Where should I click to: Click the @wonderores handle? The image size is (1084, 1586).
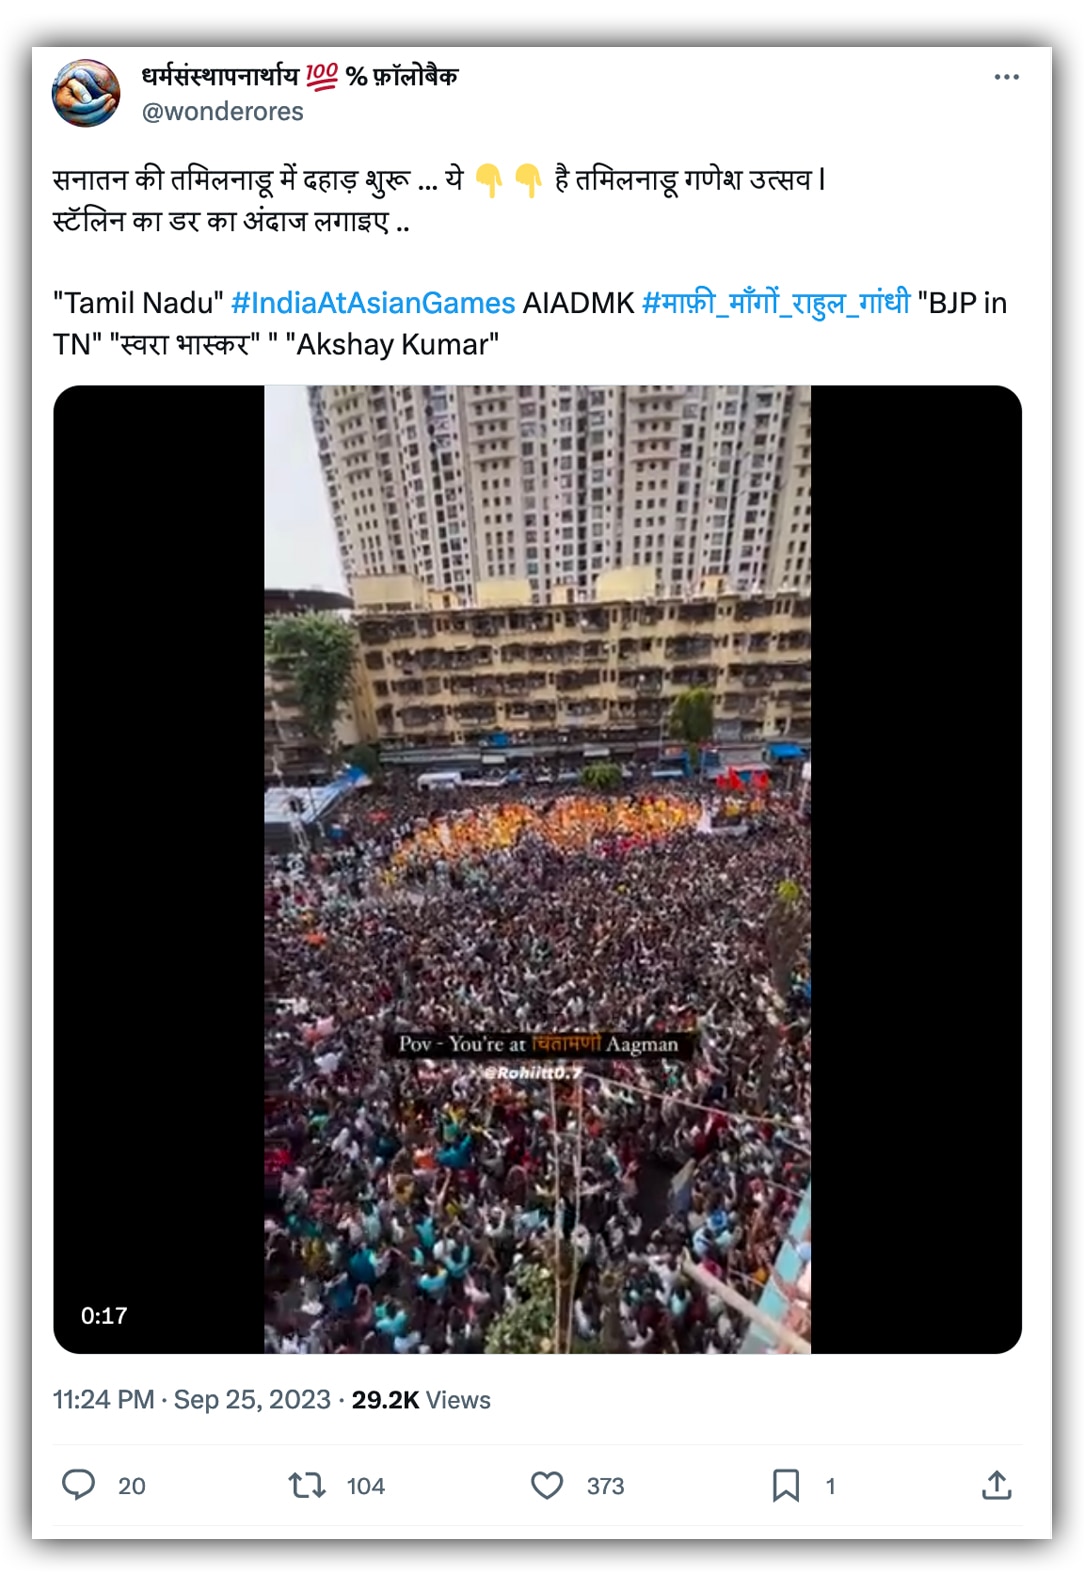click(x=223, y=111)
